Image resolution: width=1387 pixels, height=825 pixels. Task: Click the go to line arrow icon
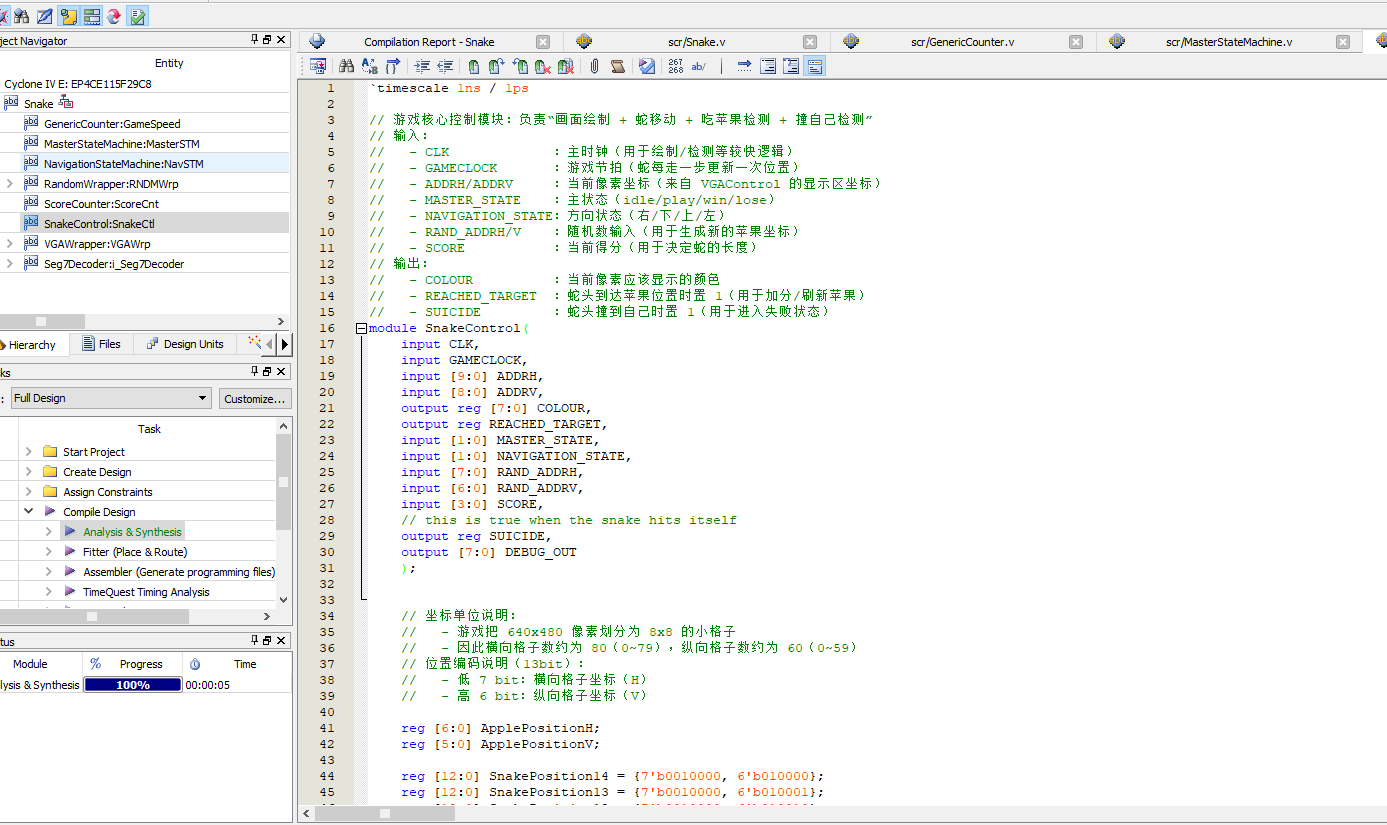[x=744, y=66]
